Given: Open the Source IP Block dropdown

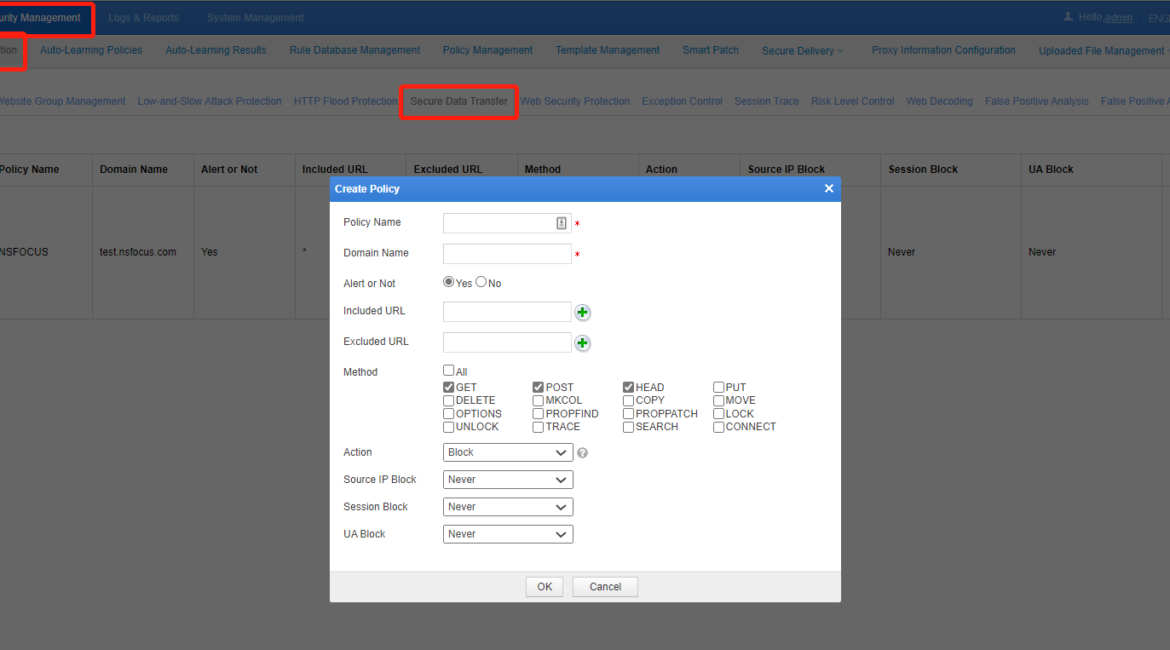Looking at the screenshot, I should (507, 479).
